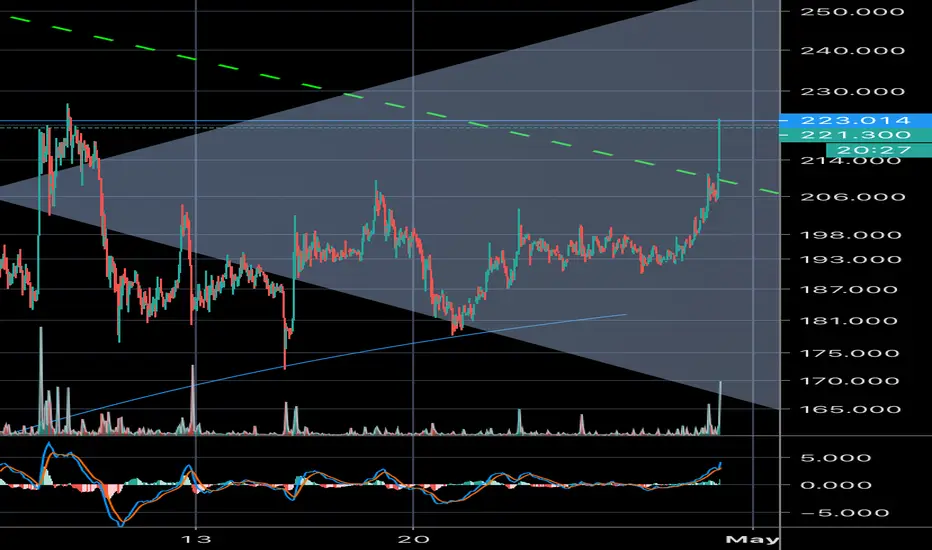This screenshot has width=932, height=550.
Task: Click the 230.000 price axis label
Action: (852, 91)
